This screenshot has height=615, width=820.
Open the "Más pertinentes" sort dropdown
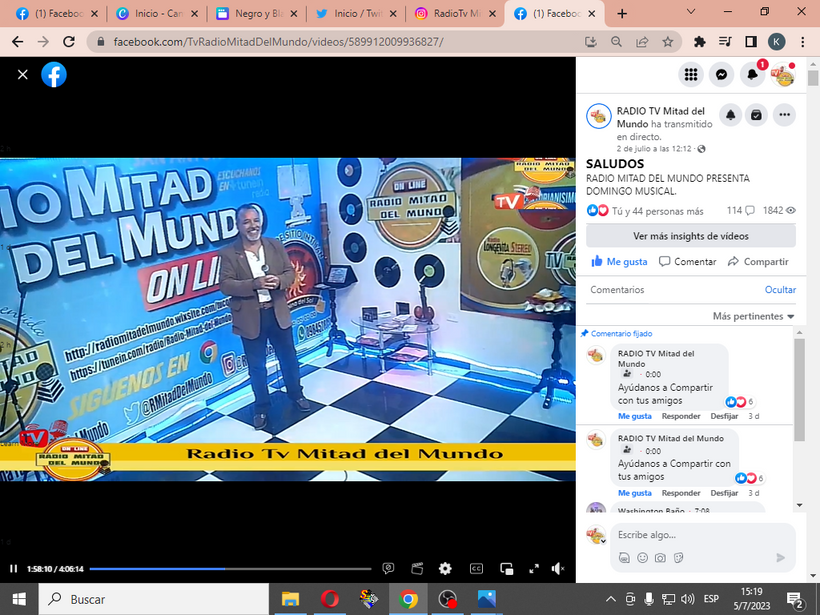[754, 316]
